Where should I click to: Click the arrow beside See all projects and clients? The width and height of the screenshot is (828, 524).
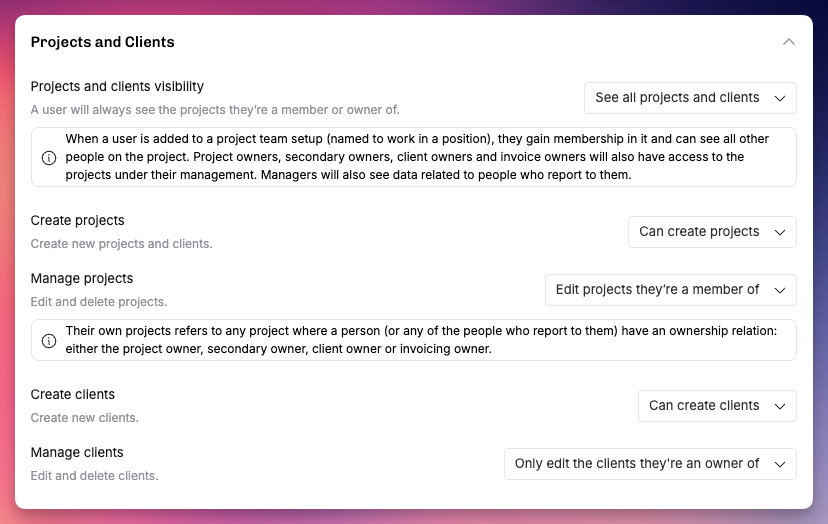[x=779, y=98]
